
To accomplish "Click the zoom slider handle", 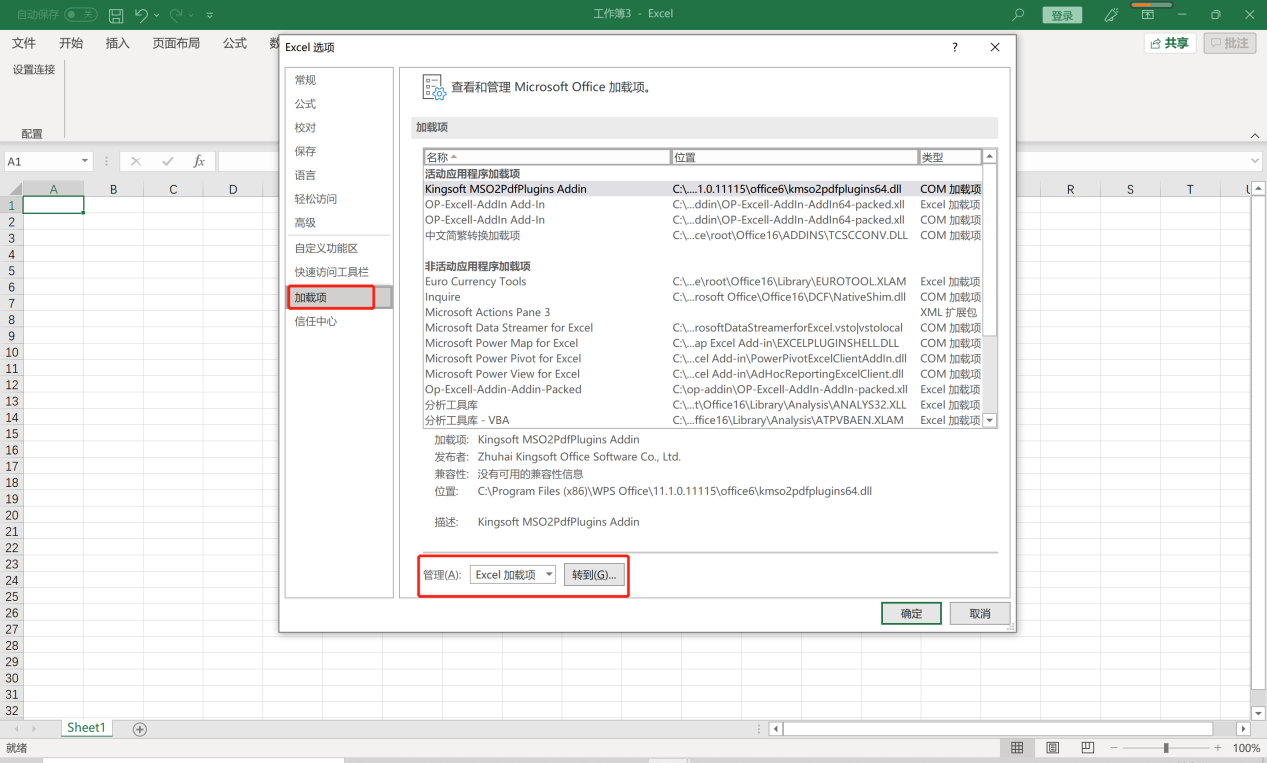I will coord(1166,748).
